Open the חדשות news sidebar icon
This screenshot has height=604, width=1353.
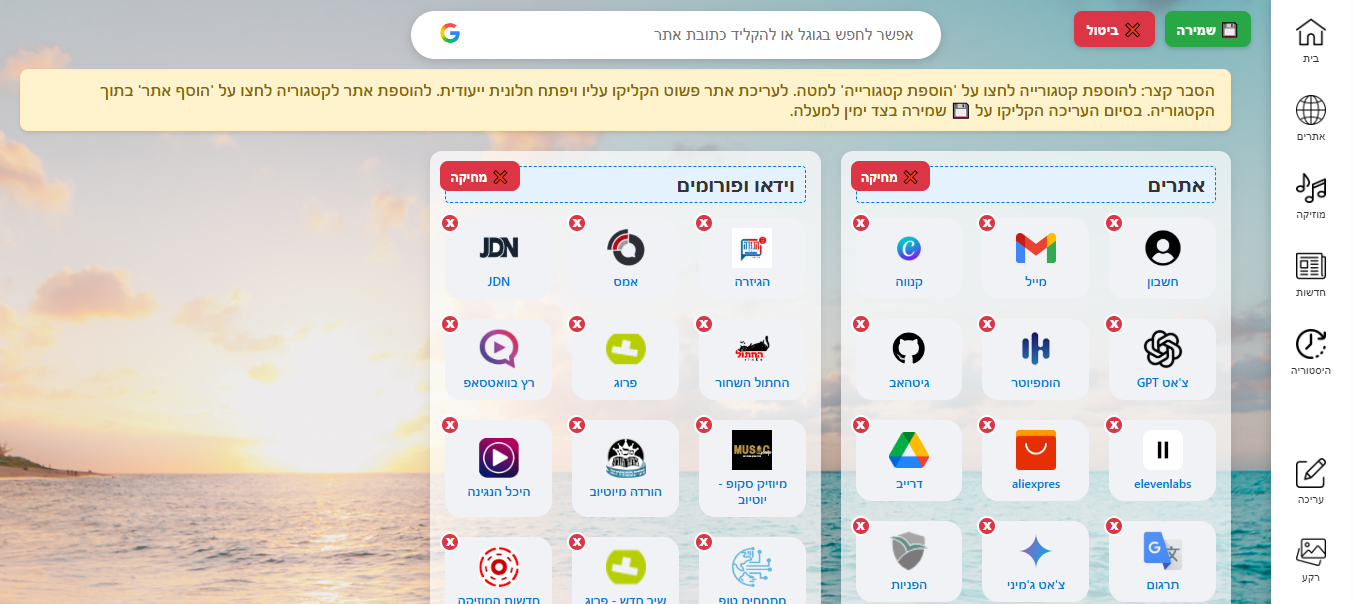point(1310,275)
